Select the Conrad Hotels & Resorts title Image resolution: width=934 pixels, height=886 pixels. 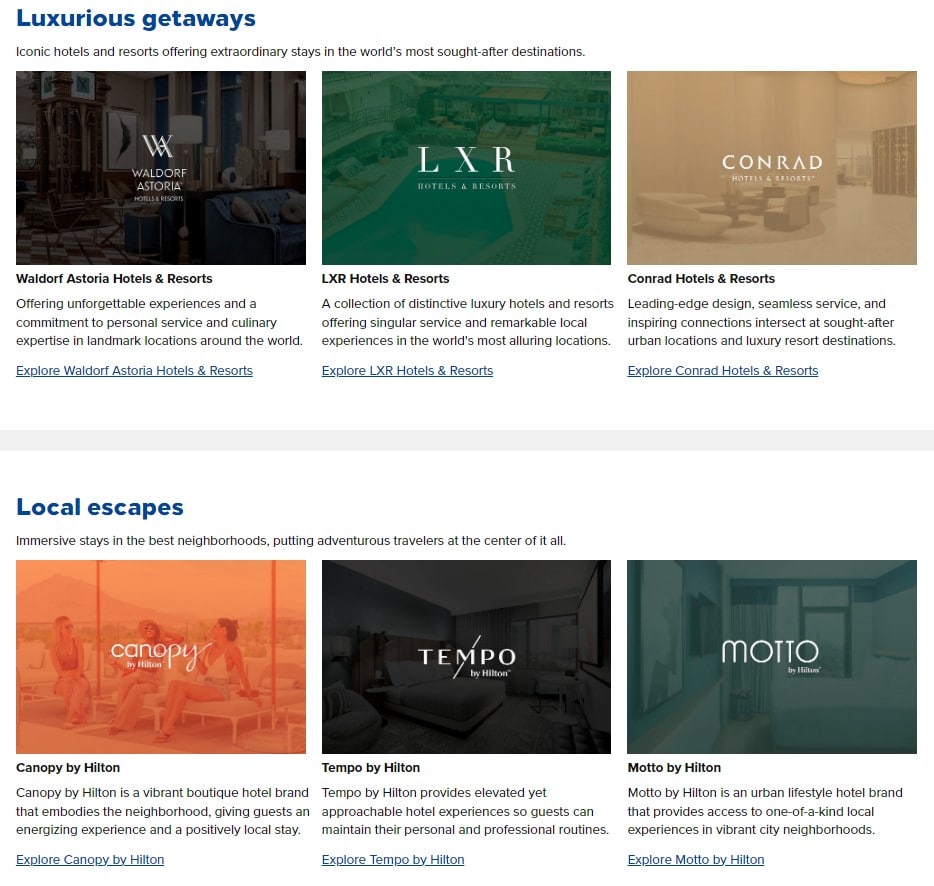coord(701,279)
